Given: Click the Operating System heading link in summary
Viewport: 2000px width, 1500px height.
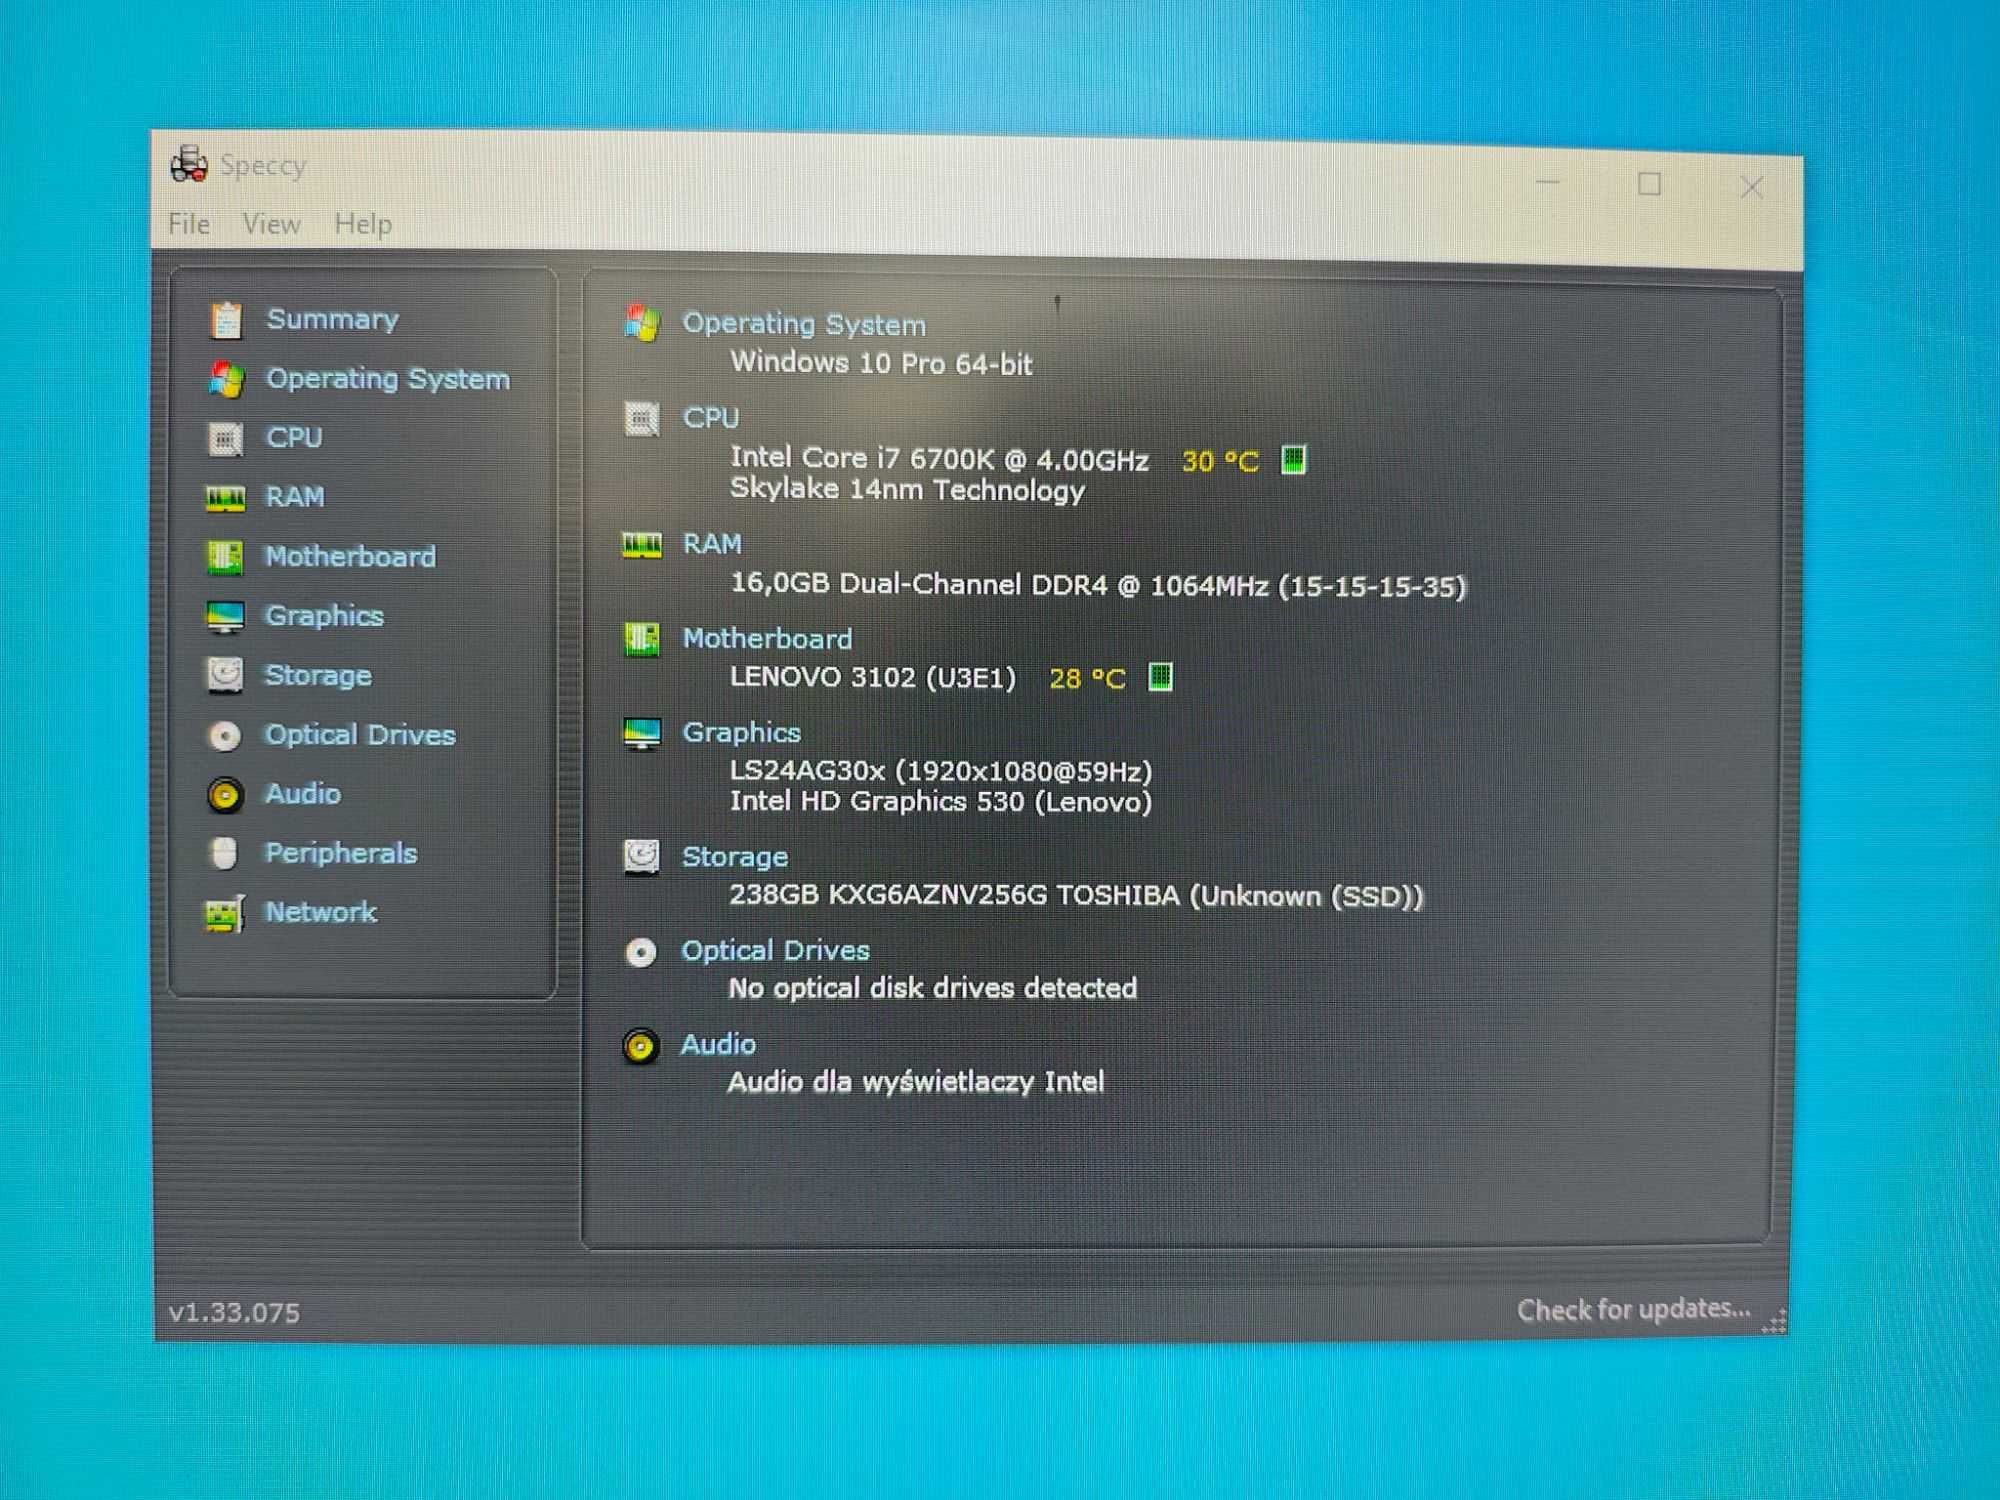Looking at the screenshot, I should [x=804, y=324].
